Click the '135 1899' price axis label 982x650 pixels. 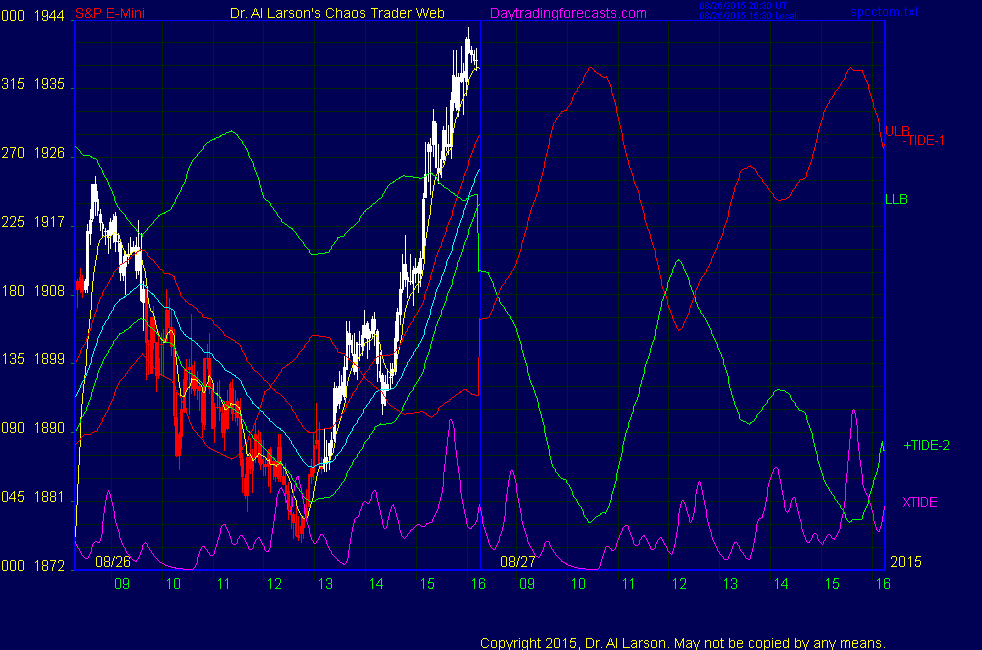click(33, 359)
